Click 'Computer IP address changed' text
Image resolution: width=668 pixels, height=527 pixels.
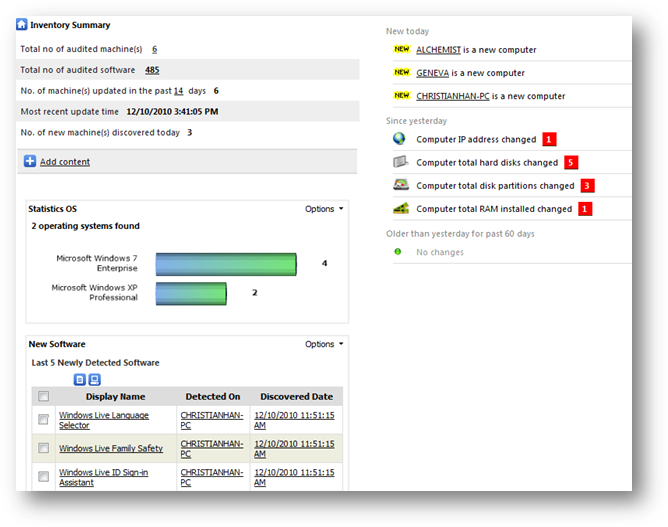pyautogui.click(x=476, y=139)
